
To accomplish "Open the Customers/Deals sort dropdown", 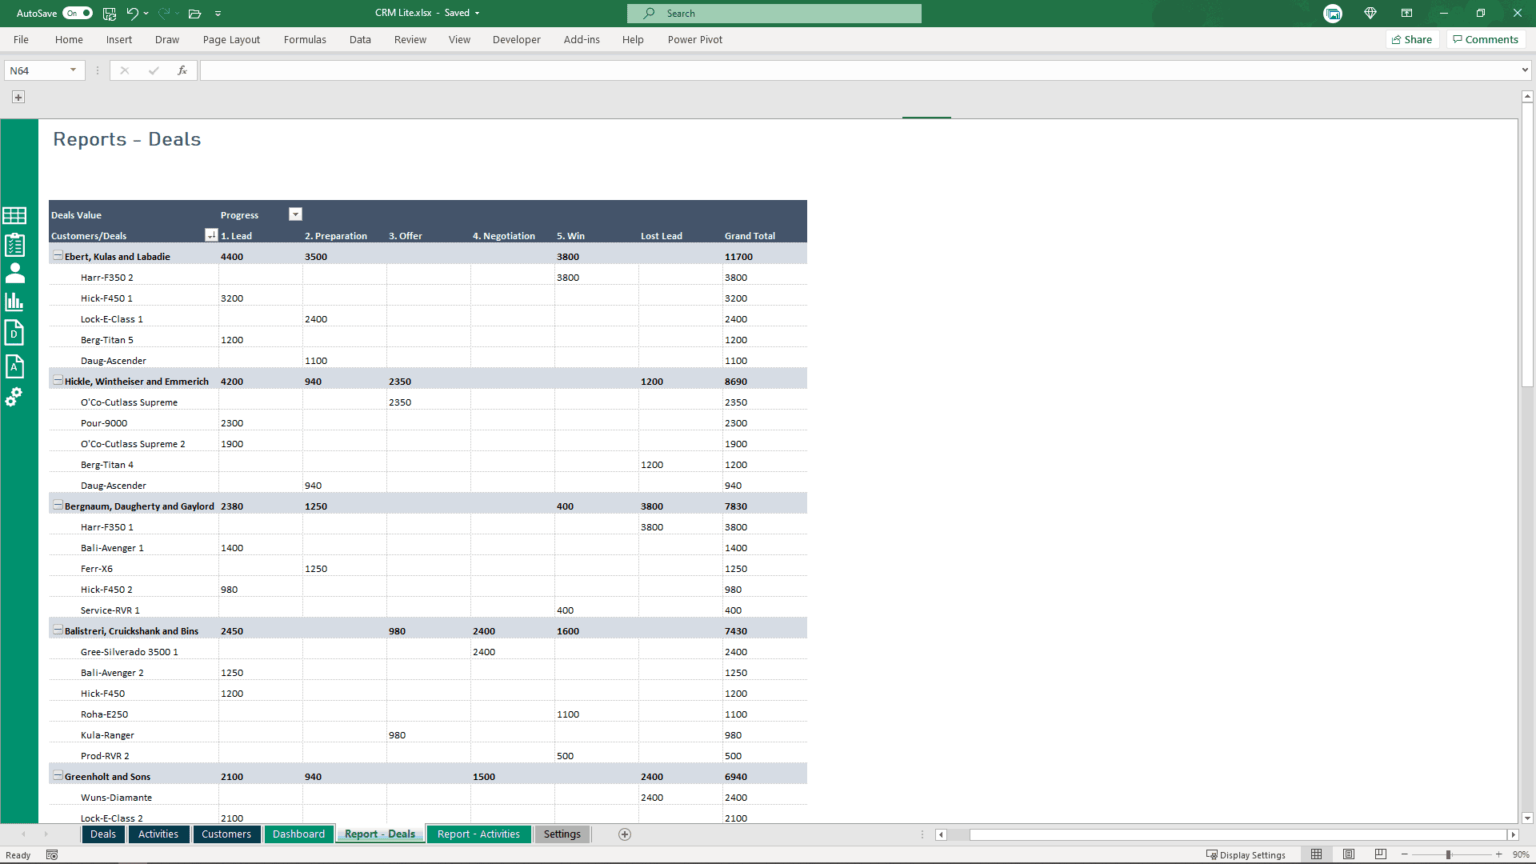I will tap(211, 235).
